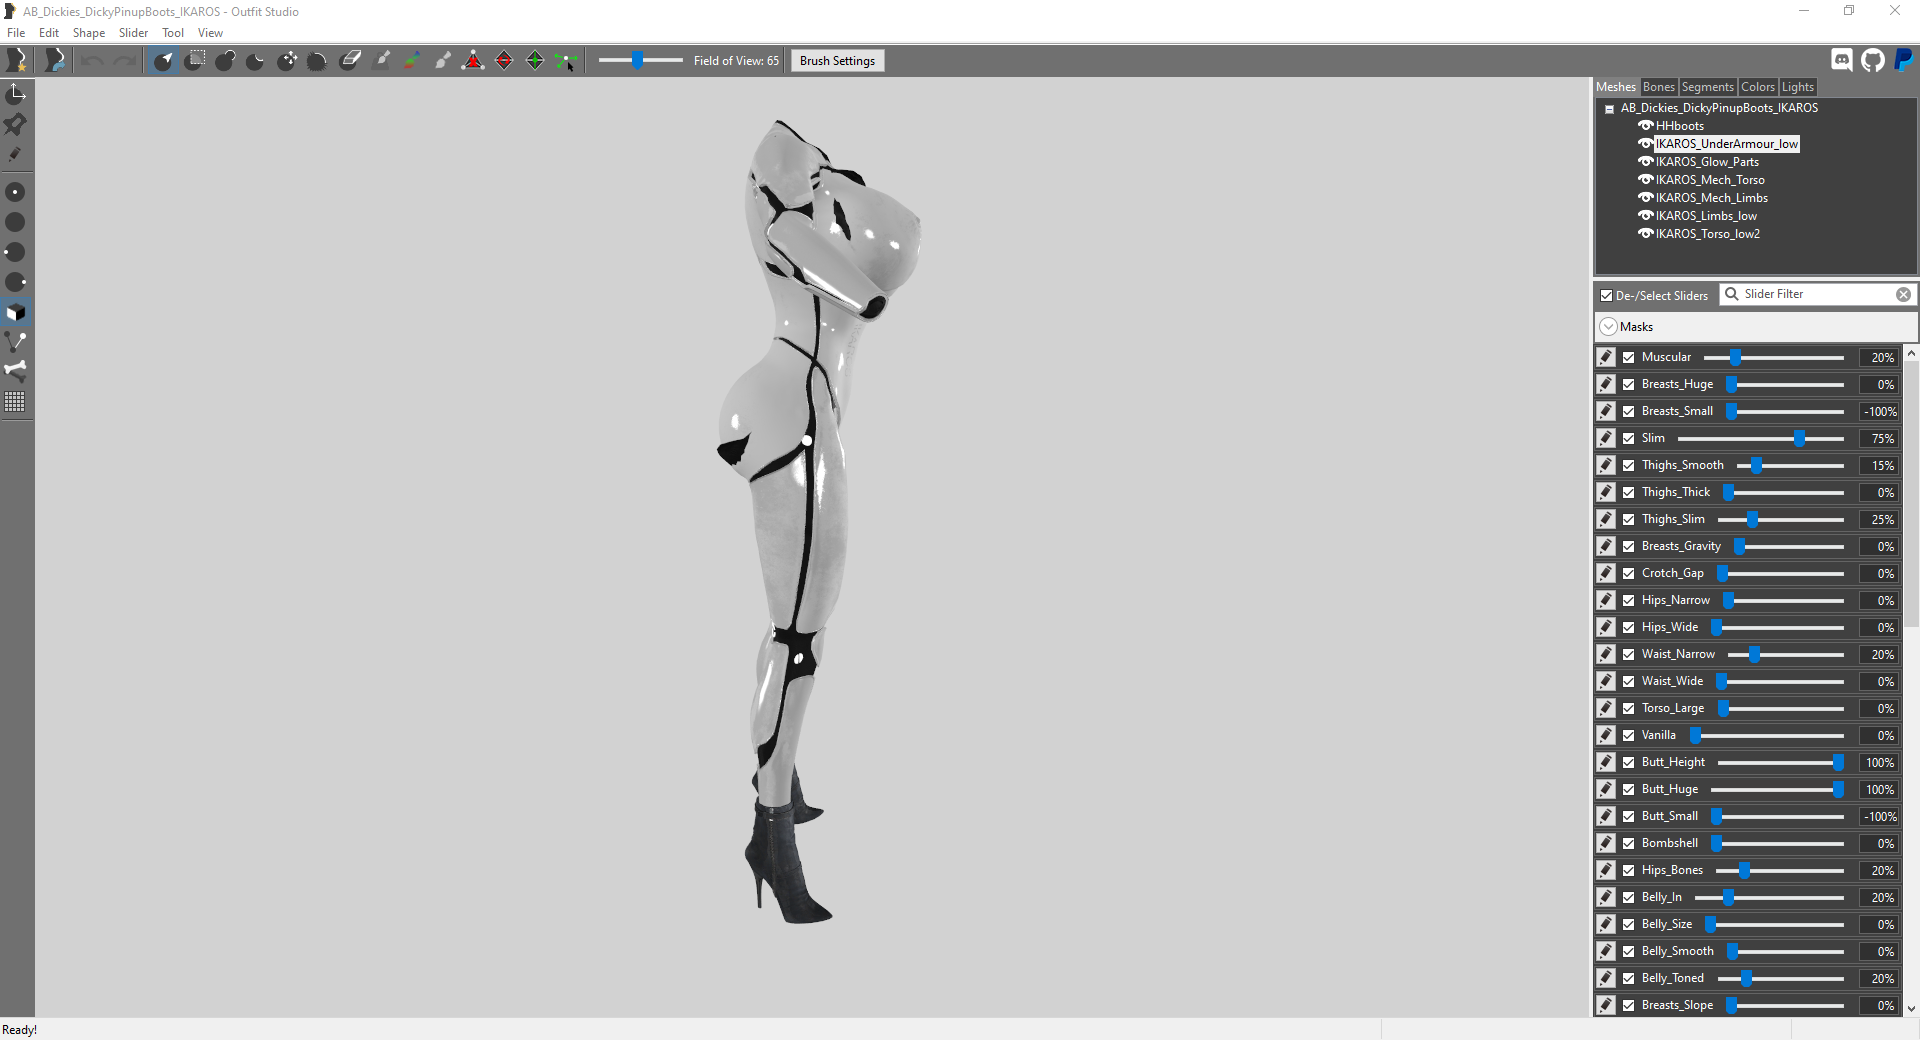Clear the Slider Filter field
The height and width of the screenshot is (1040, 1920).
click(x=1903, y=294)
